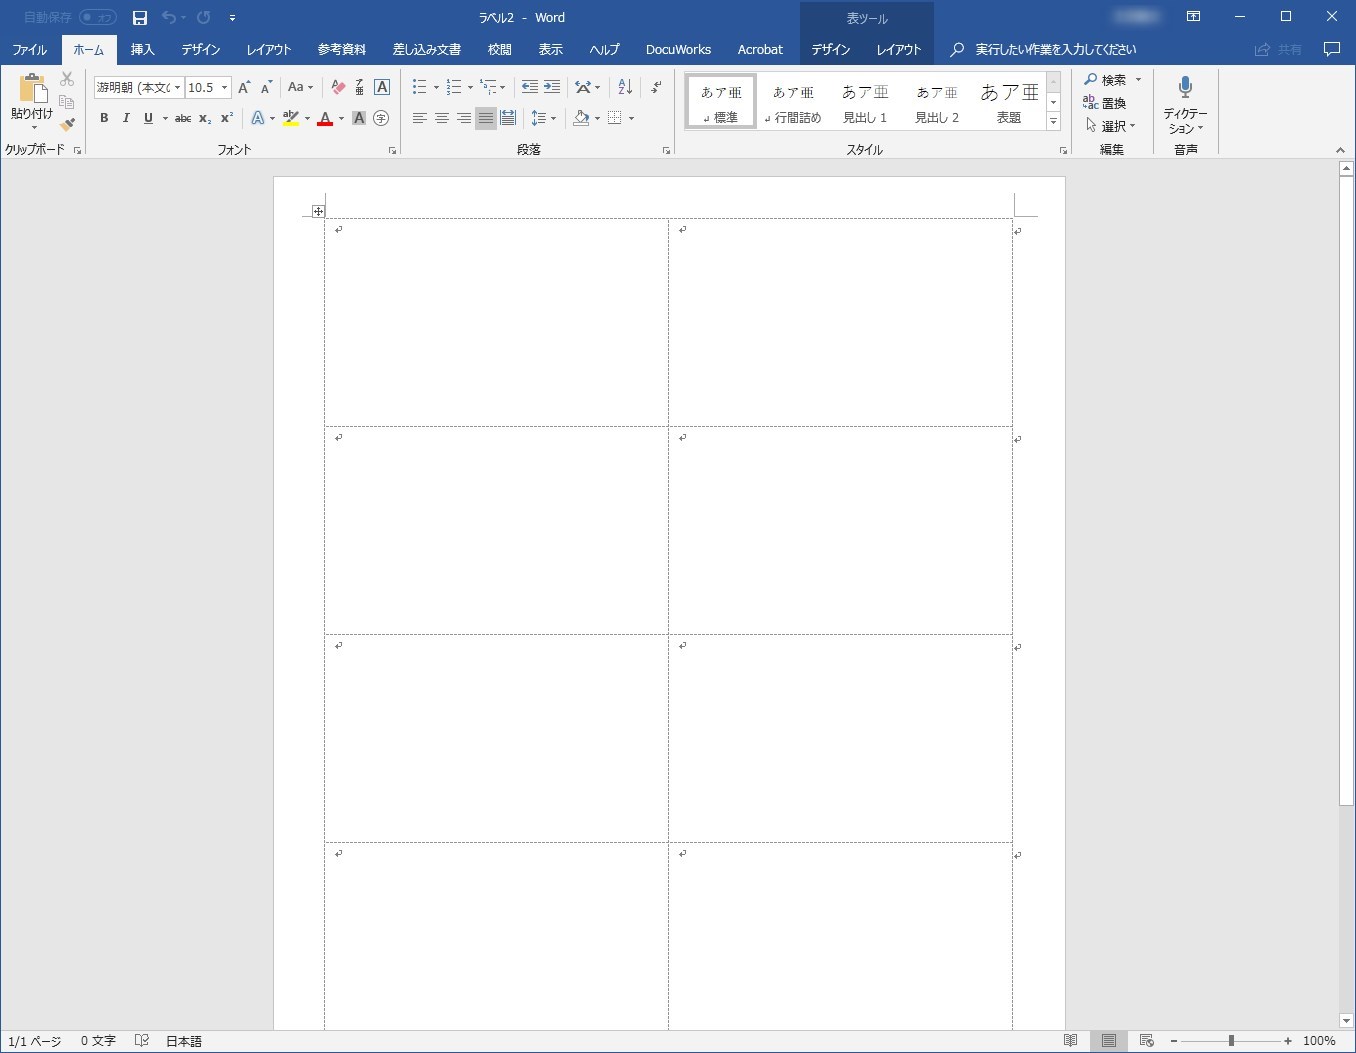
Task: Click the Cut scissors icon
Action: [67, 79]
